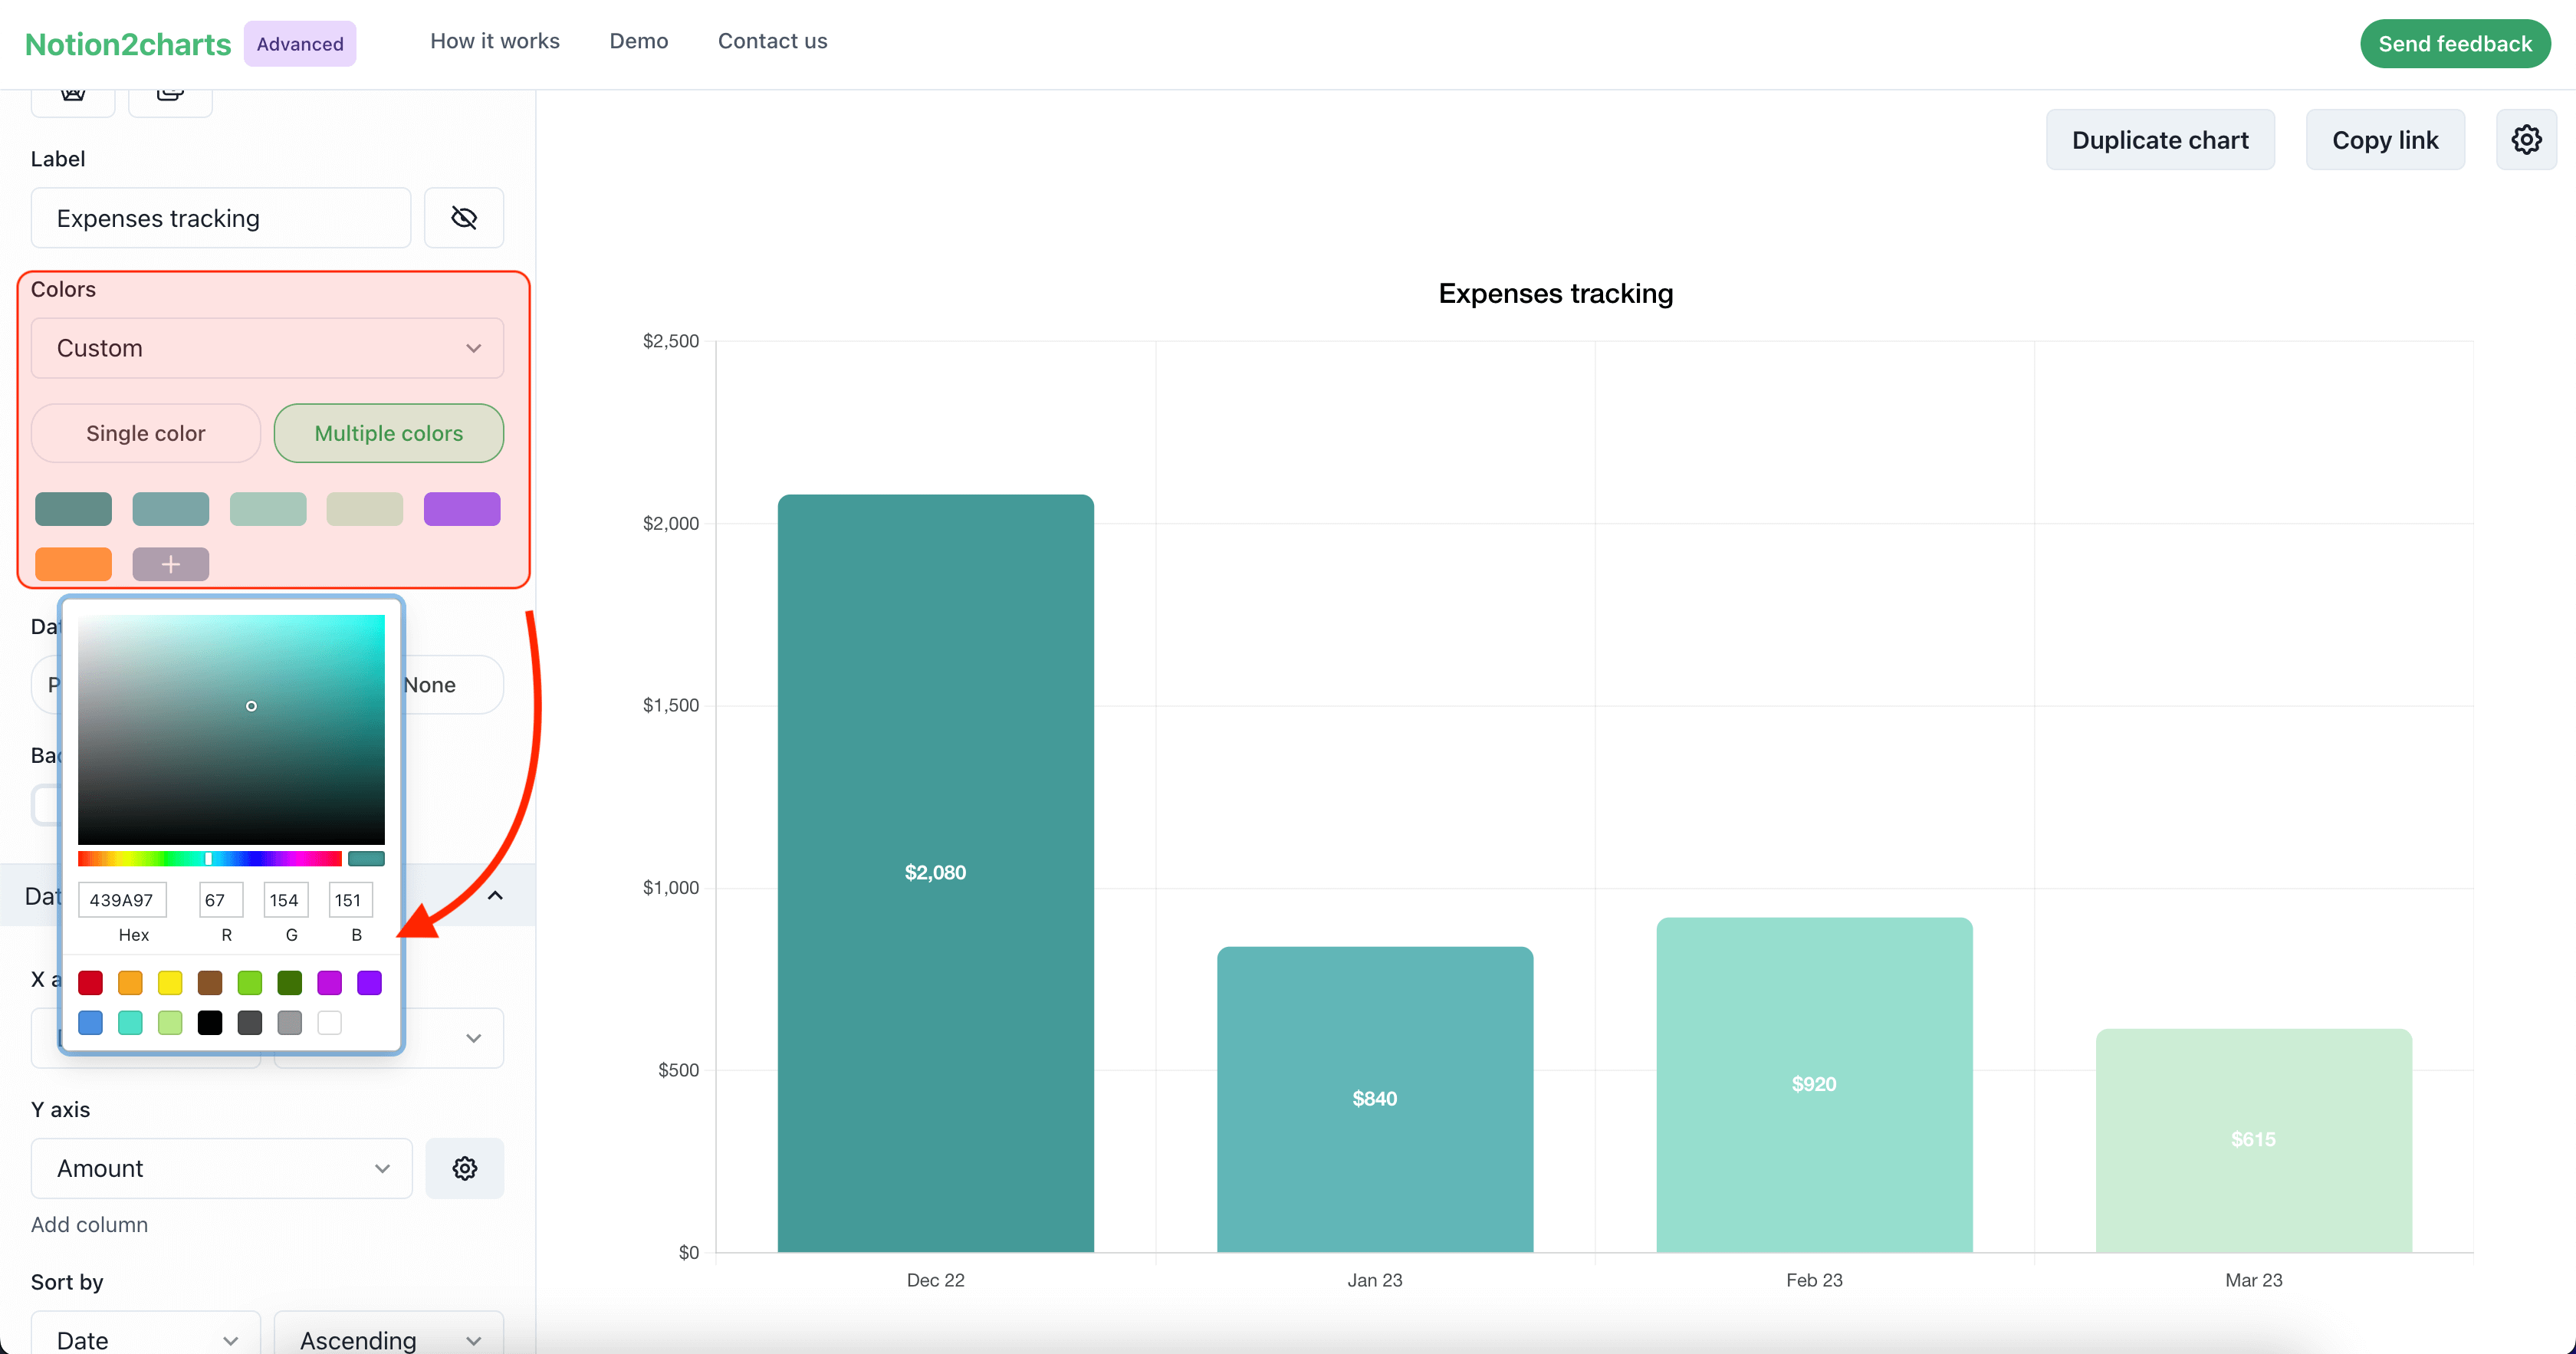
Task: Pick yellow preset in color picker
Action: coord(170,983)
